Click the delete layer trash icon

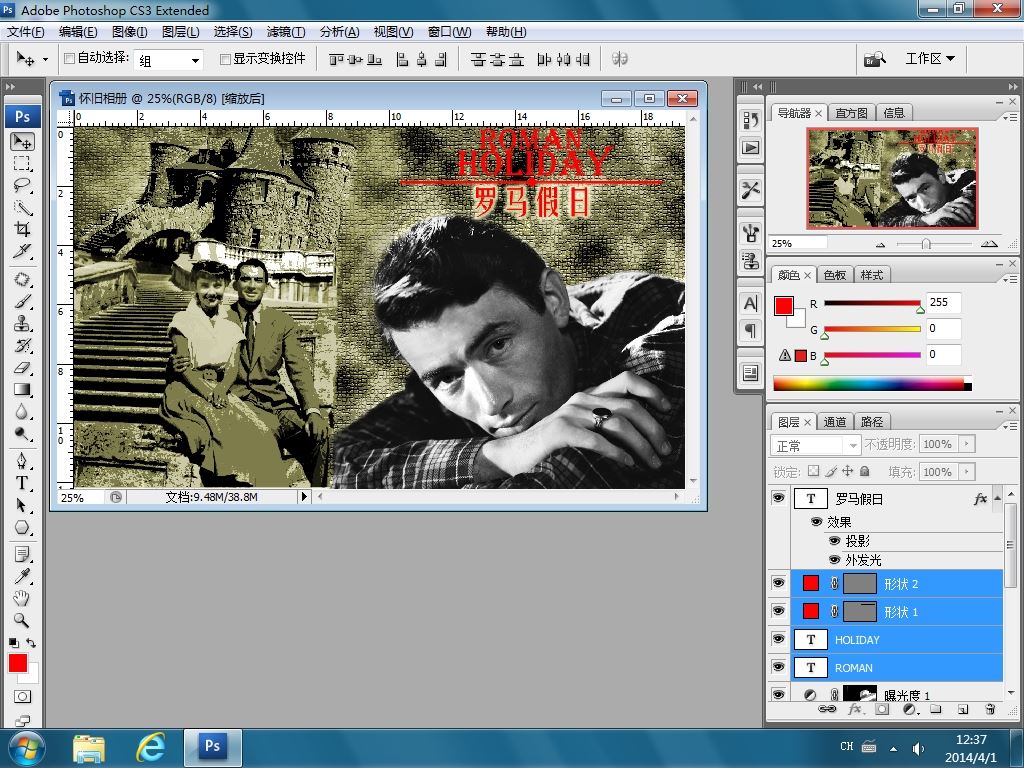point(989,709)
